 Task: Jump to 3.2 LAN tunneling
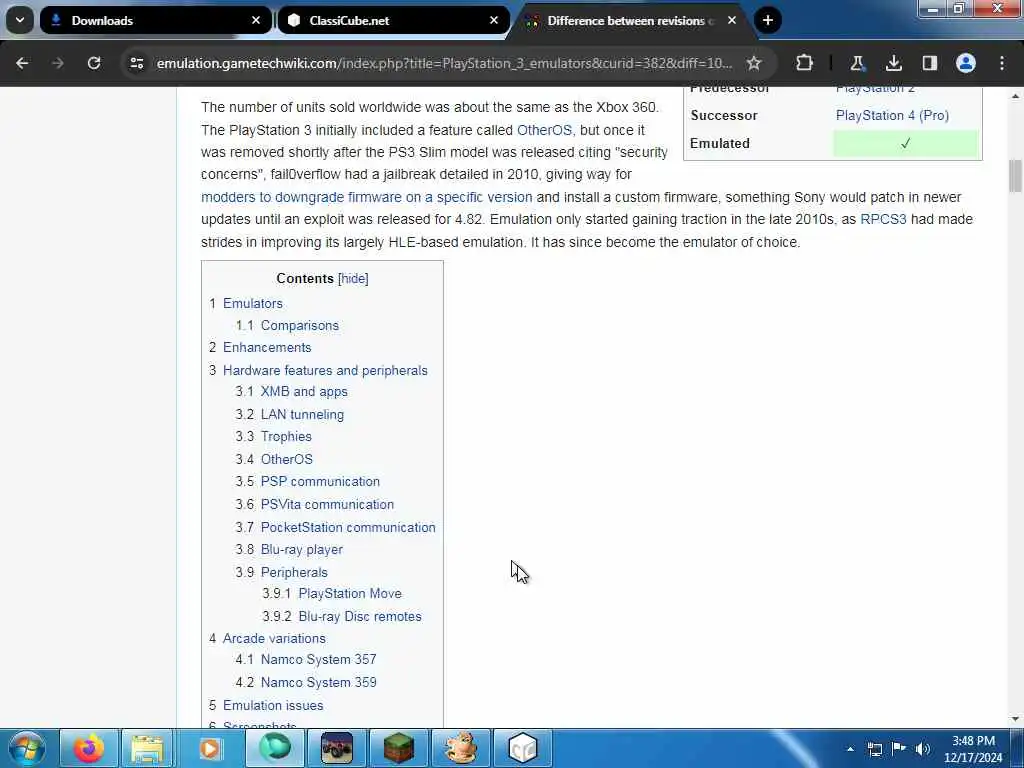(289, 414)
